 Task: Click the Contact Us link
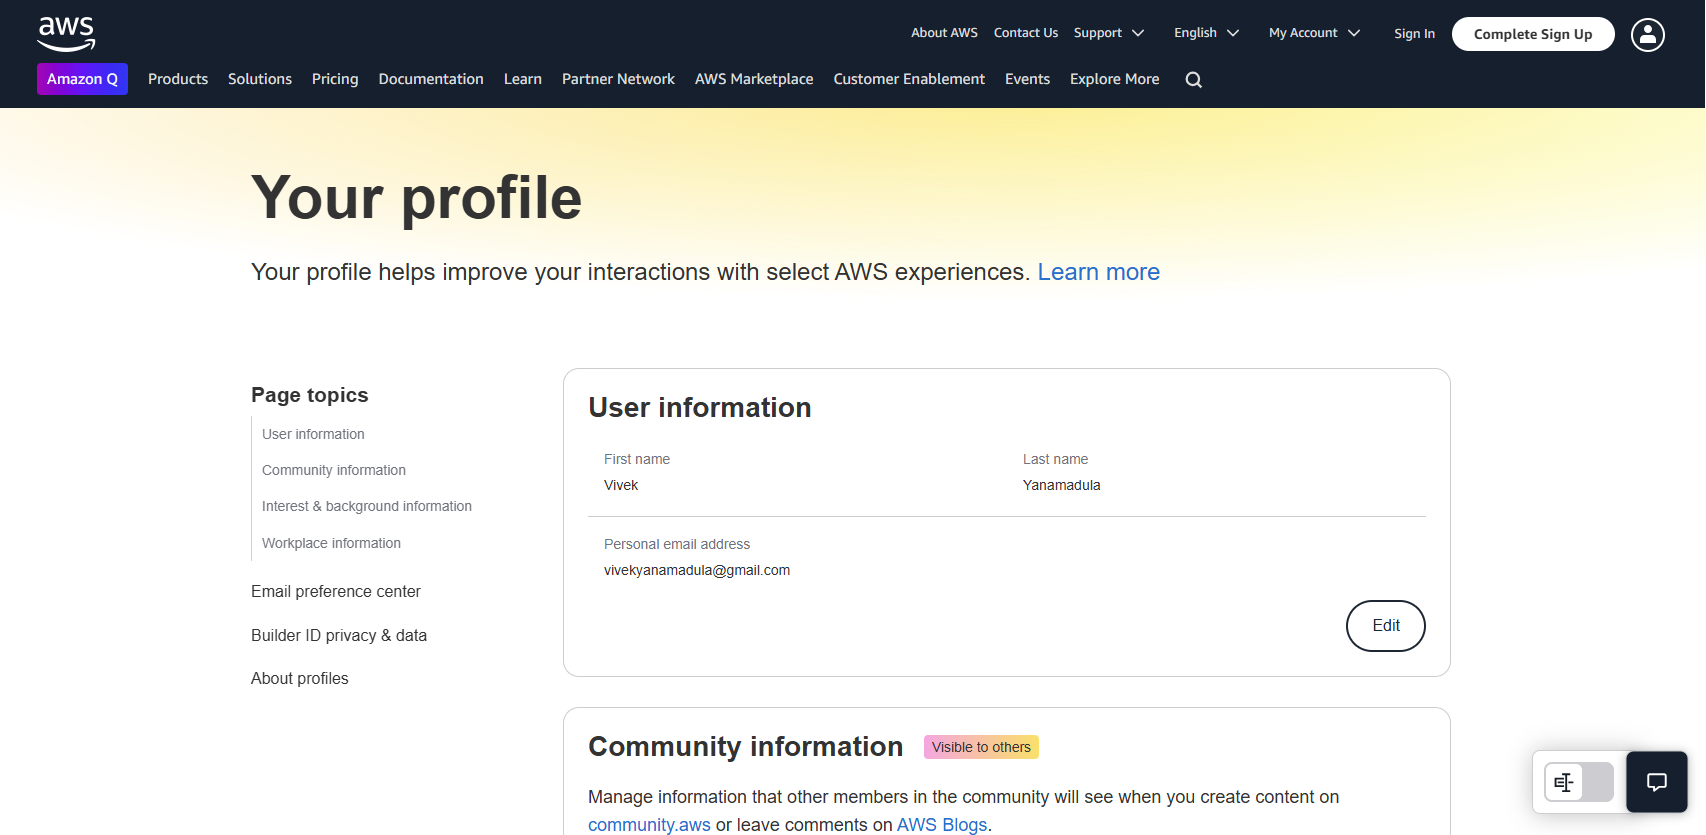point(1026,33)
